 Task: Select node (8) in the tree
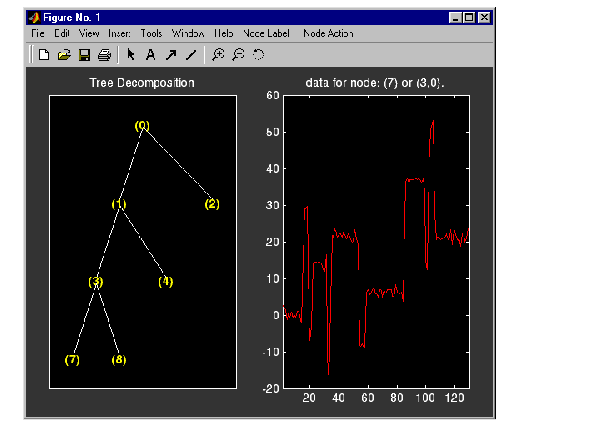(x=119, y=360)
